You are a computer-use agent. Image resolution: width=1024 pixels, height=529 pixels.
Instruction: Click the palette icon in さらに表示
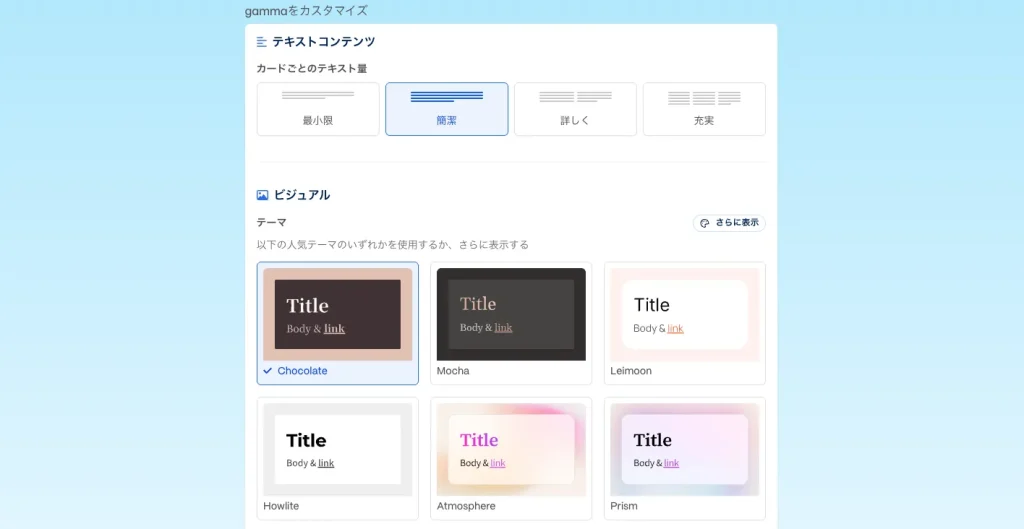pyautogui.click(x=705, y=223)
